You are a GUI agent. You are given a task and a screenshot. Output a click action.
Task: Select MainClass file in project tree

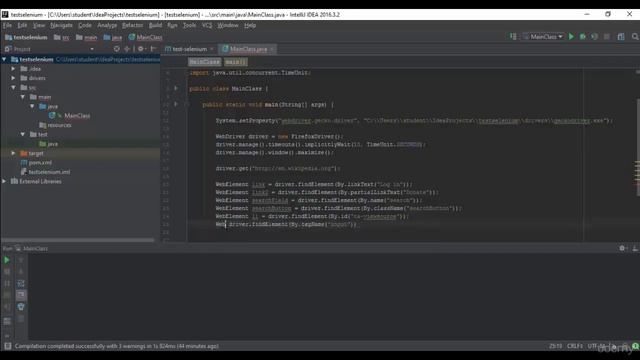tap(77, 116)
